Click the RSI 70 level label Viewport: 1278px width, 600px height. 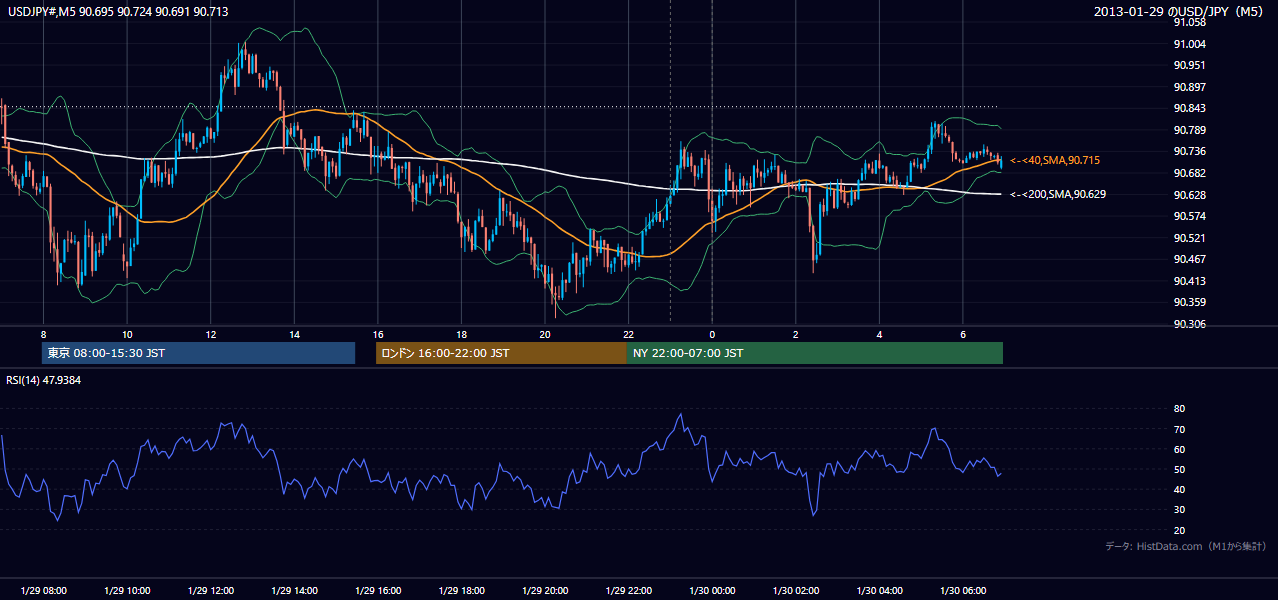[x=1179, y=429]
